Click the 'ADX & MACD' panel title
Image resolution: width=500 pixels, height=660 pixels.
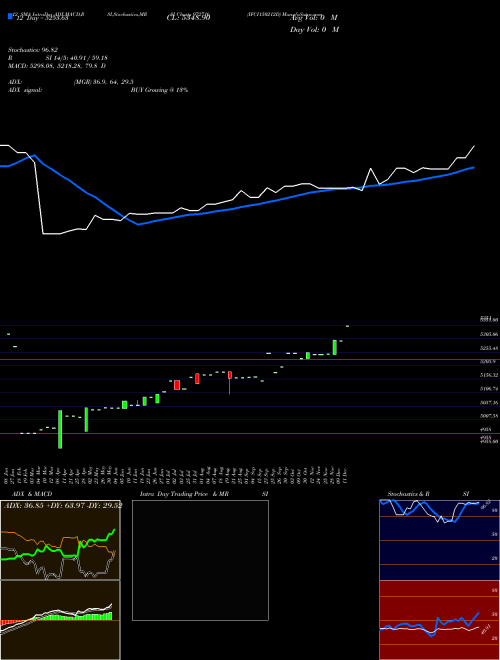[32, 494]
